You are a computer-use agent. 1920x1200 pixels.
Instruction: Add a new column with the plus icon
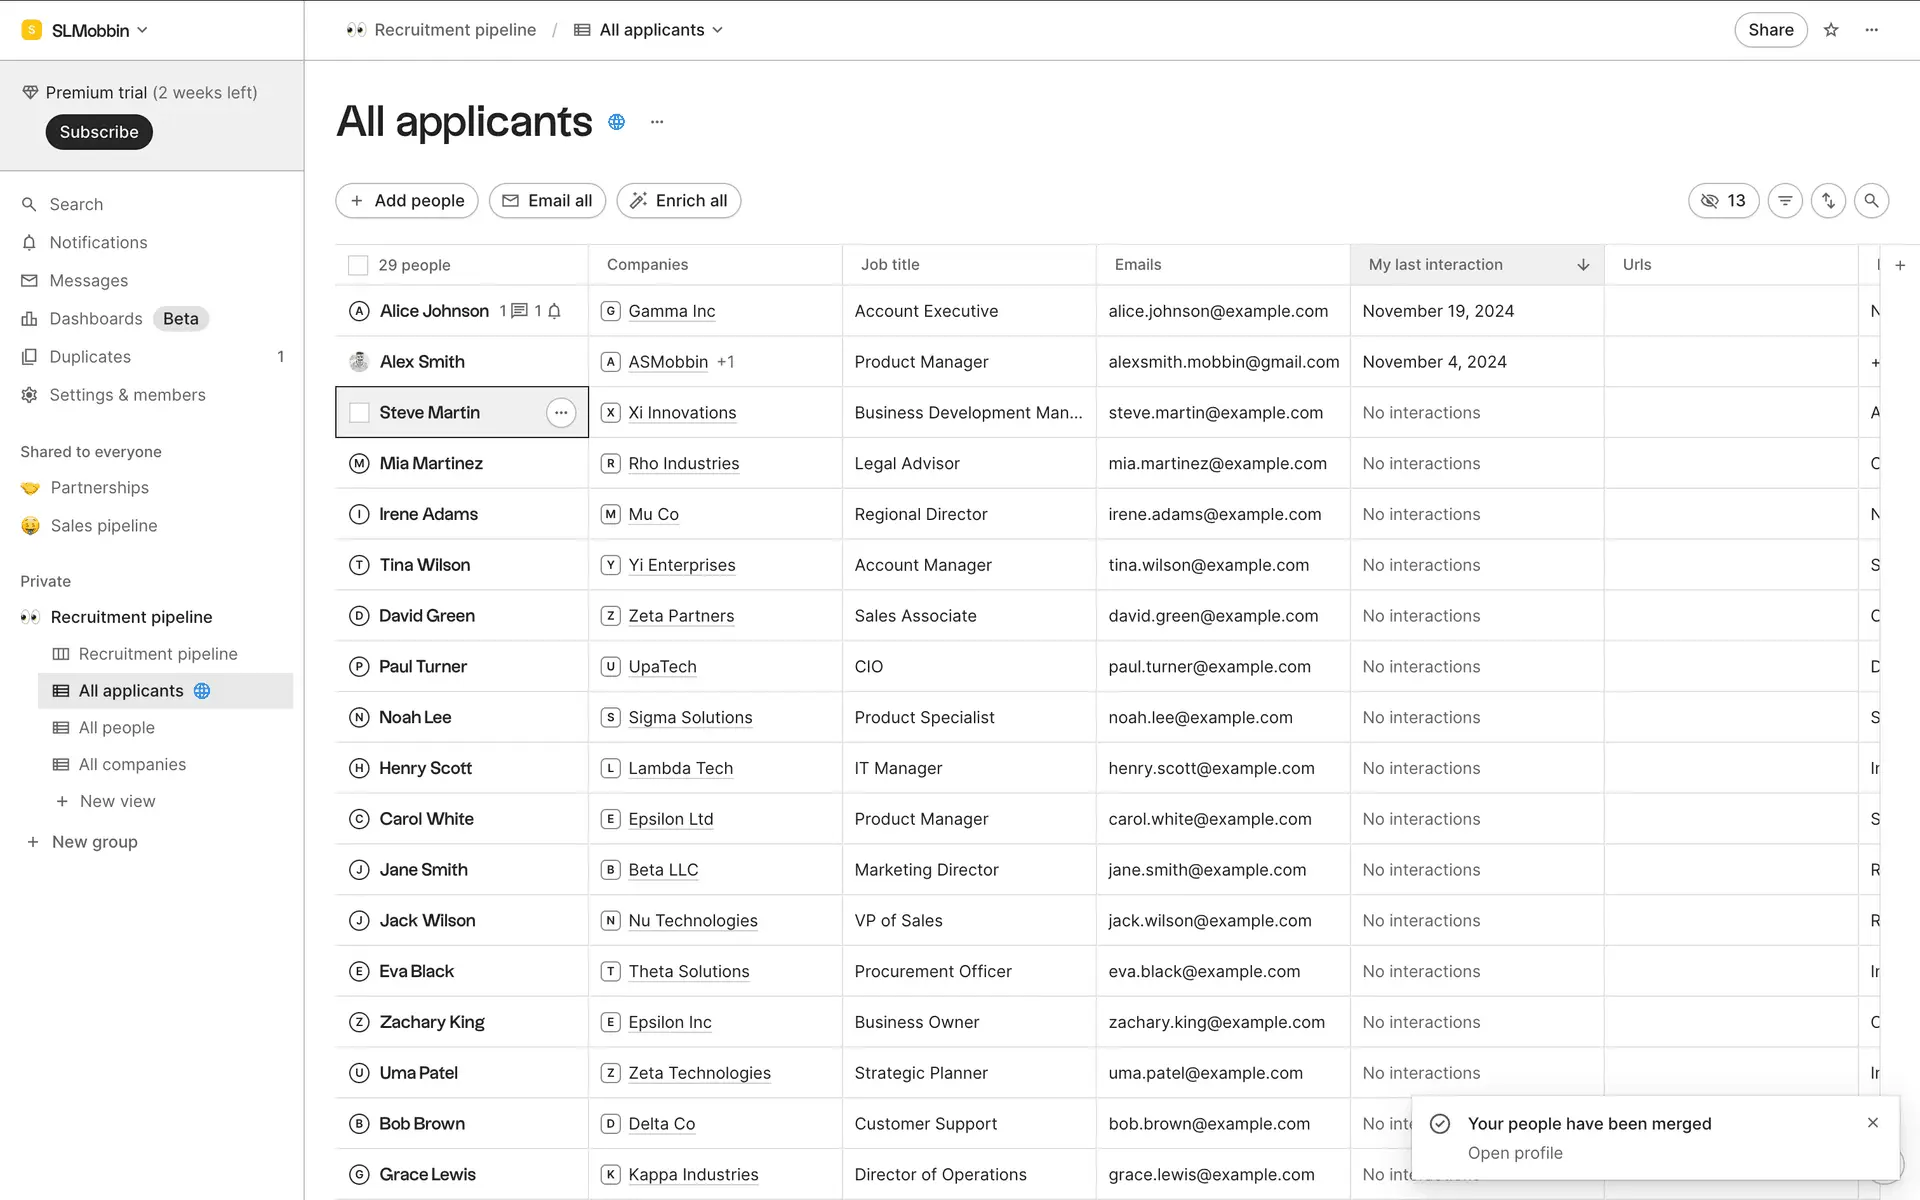[x=1900, y=265]
